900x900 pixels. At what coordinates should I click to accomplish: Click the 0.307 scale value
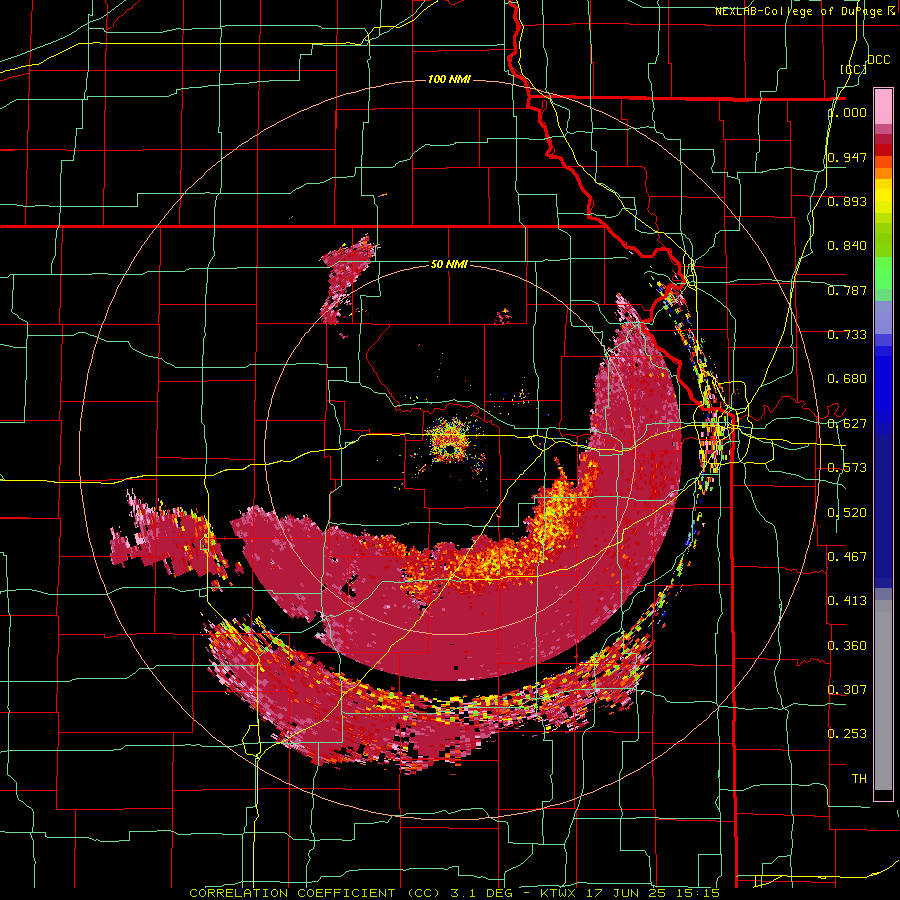pyautogui.click(x=847, y=690)
